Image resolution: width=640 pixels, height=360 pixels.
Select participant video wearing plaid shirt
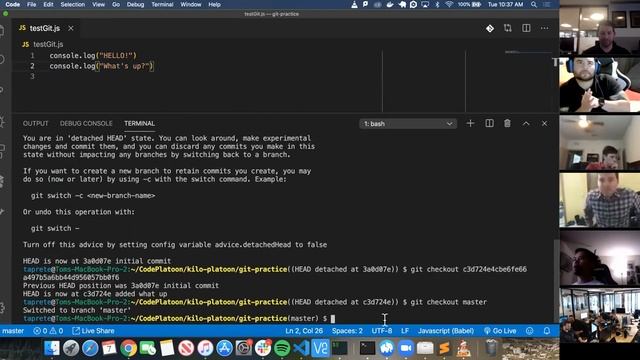tap(600, 200)
